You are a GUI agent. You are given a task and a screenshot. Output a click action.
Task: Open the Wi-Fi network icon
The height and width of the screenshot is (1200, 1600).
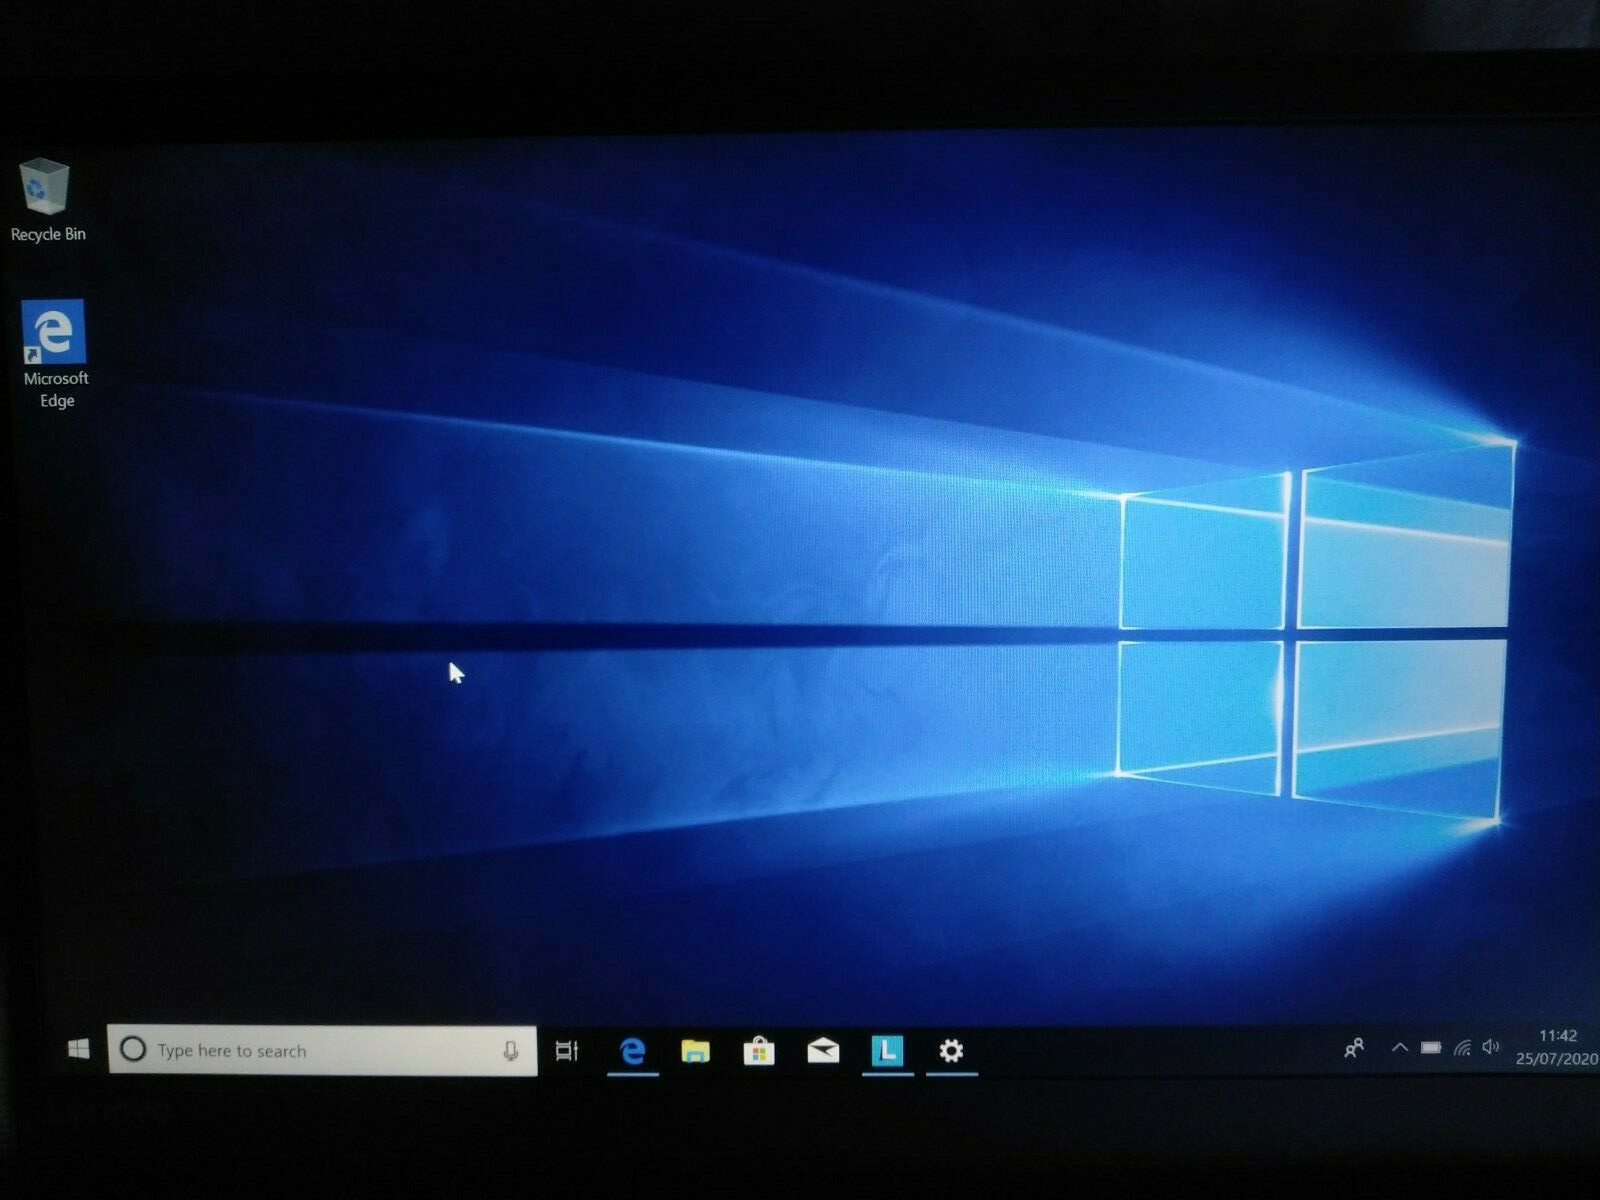coord(1462,1048)
